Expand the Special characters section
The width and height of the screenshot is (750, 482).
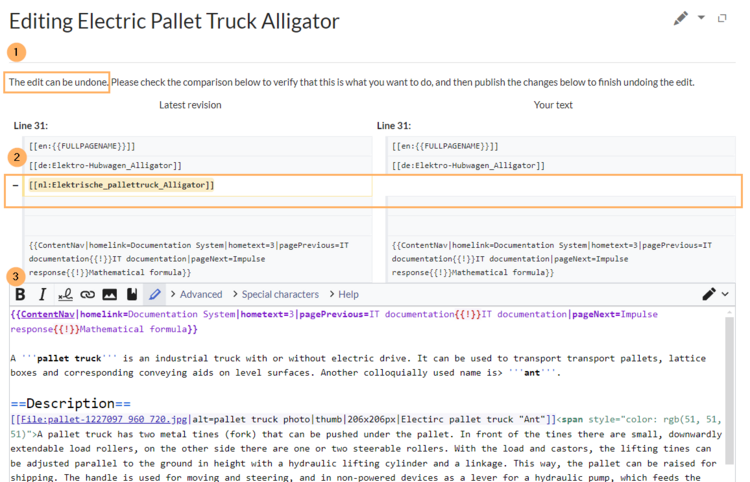pos(276,295)
